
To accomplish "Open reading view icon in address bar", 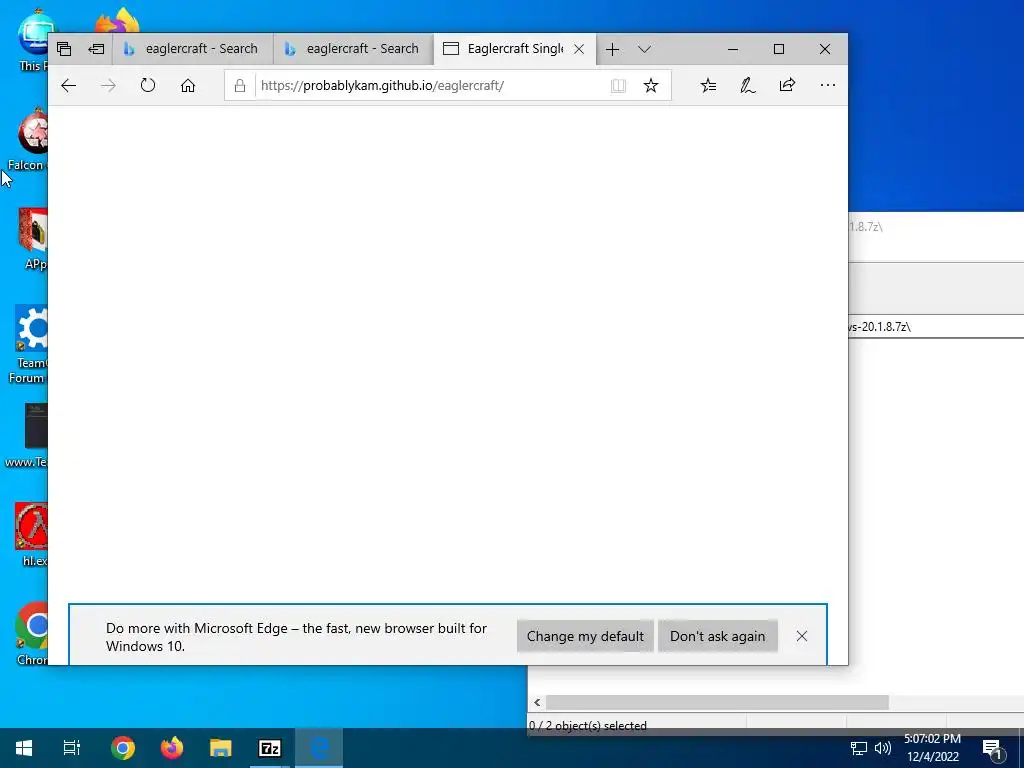I will 618,86.
